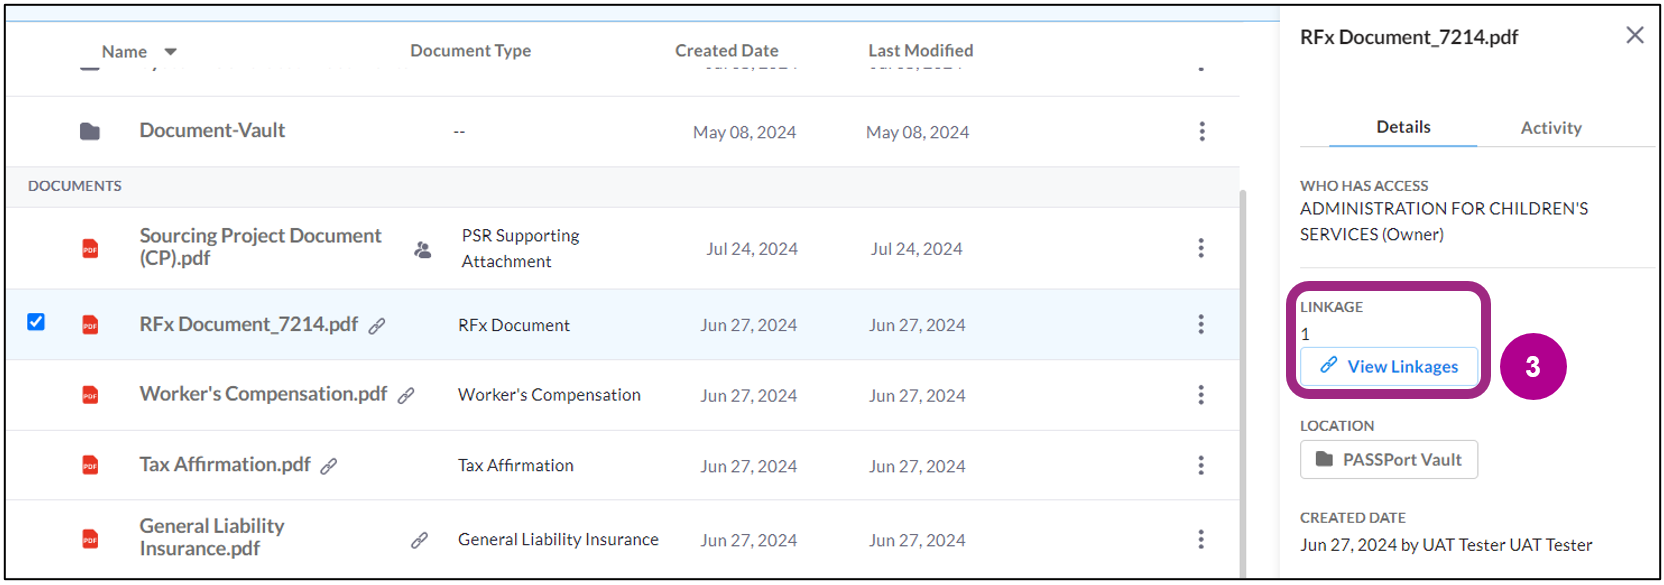The height and width of the screenshot is (585, 1664).
Task: Open three-dot menu for RFx Document row
Action: [1201, 324]
